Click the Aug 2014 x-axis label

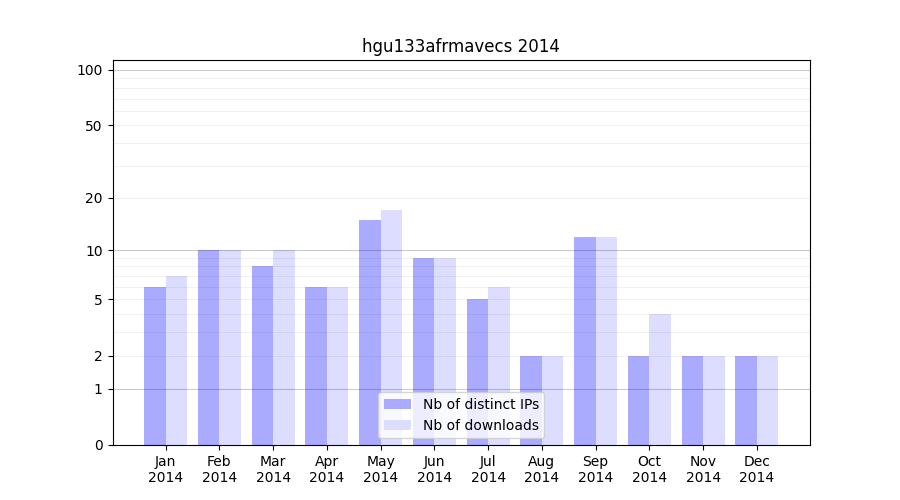(542, 469)
